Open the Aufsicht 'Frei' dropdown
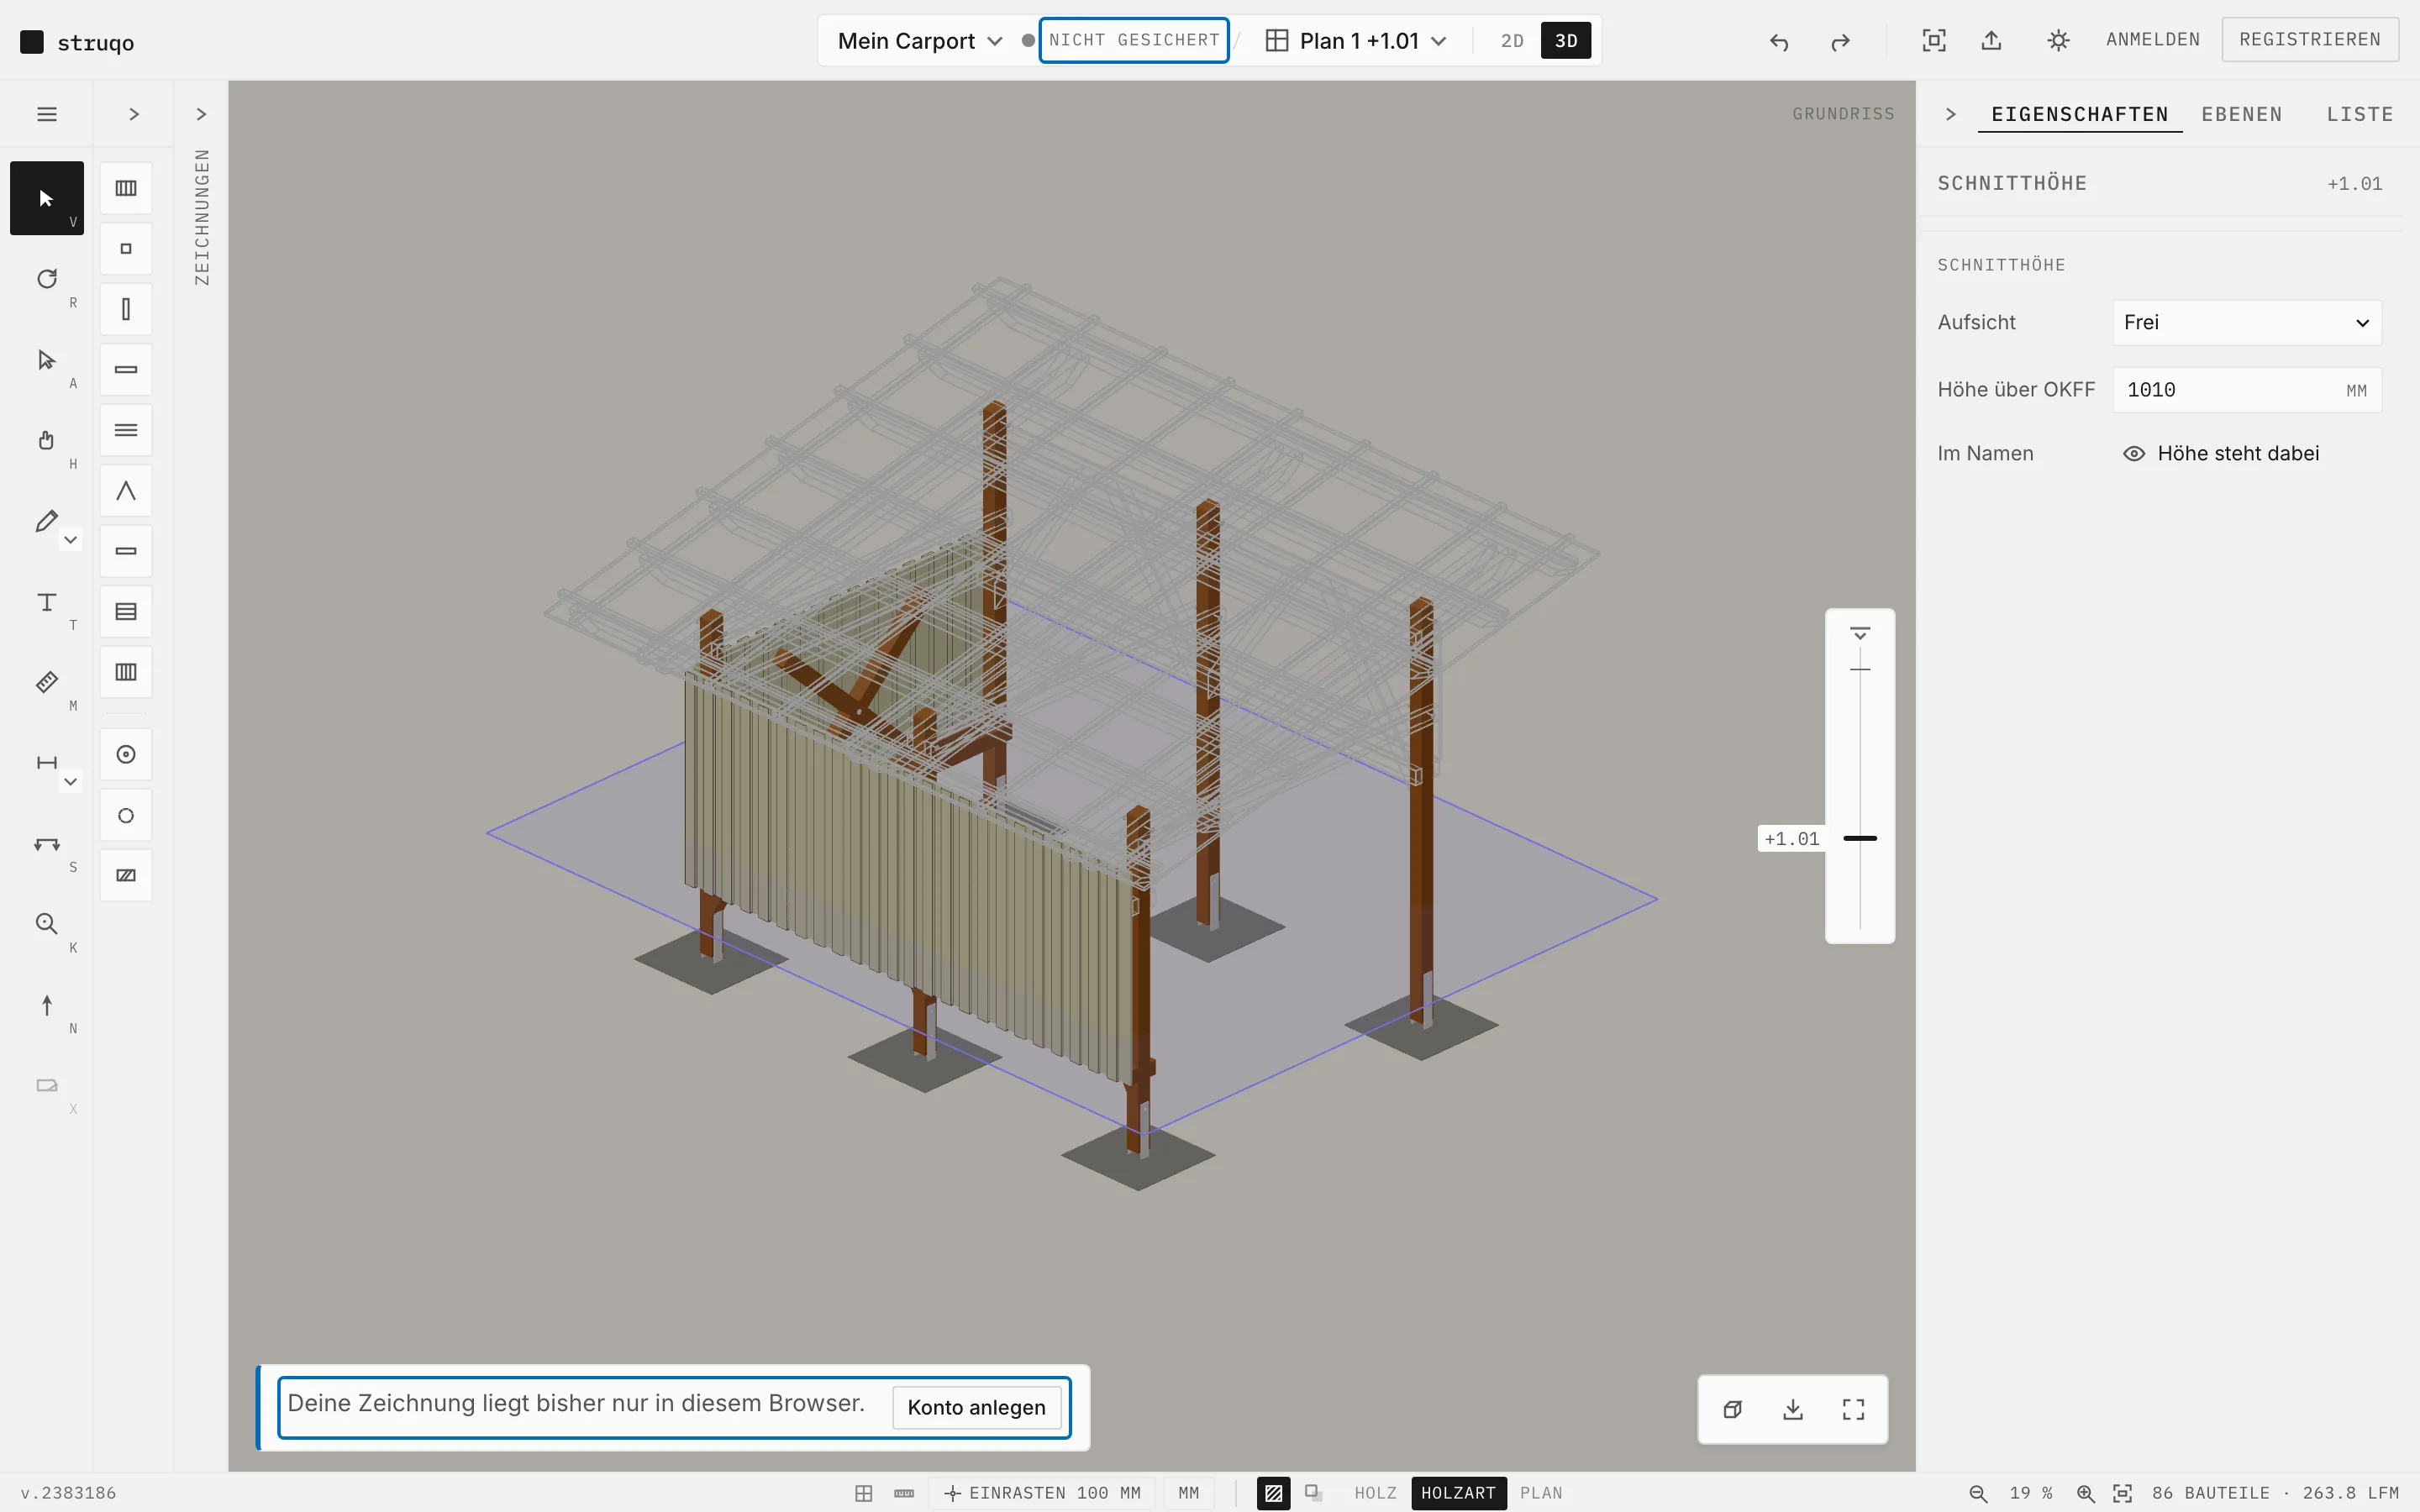Screen dimensions: 2420x1512 pos(2247,323)
